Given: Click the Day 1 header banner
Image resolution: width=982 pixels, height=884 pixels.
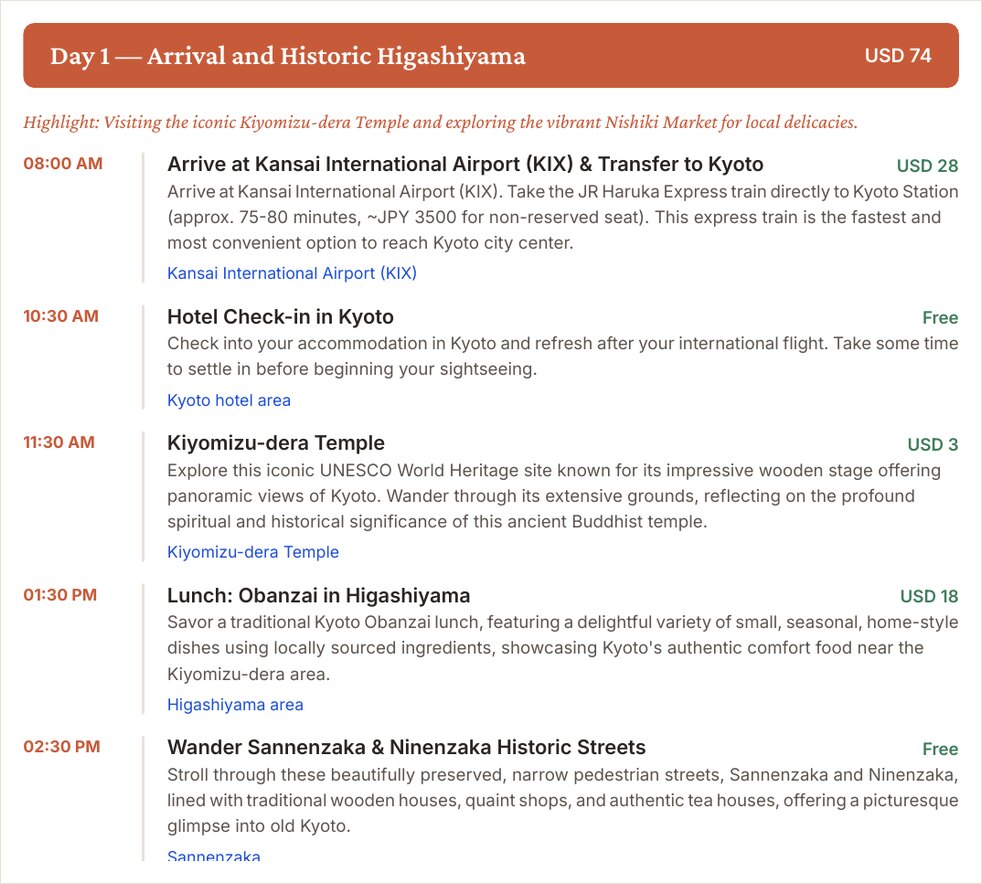Looking at the screenshot, I should click(491, 56).
